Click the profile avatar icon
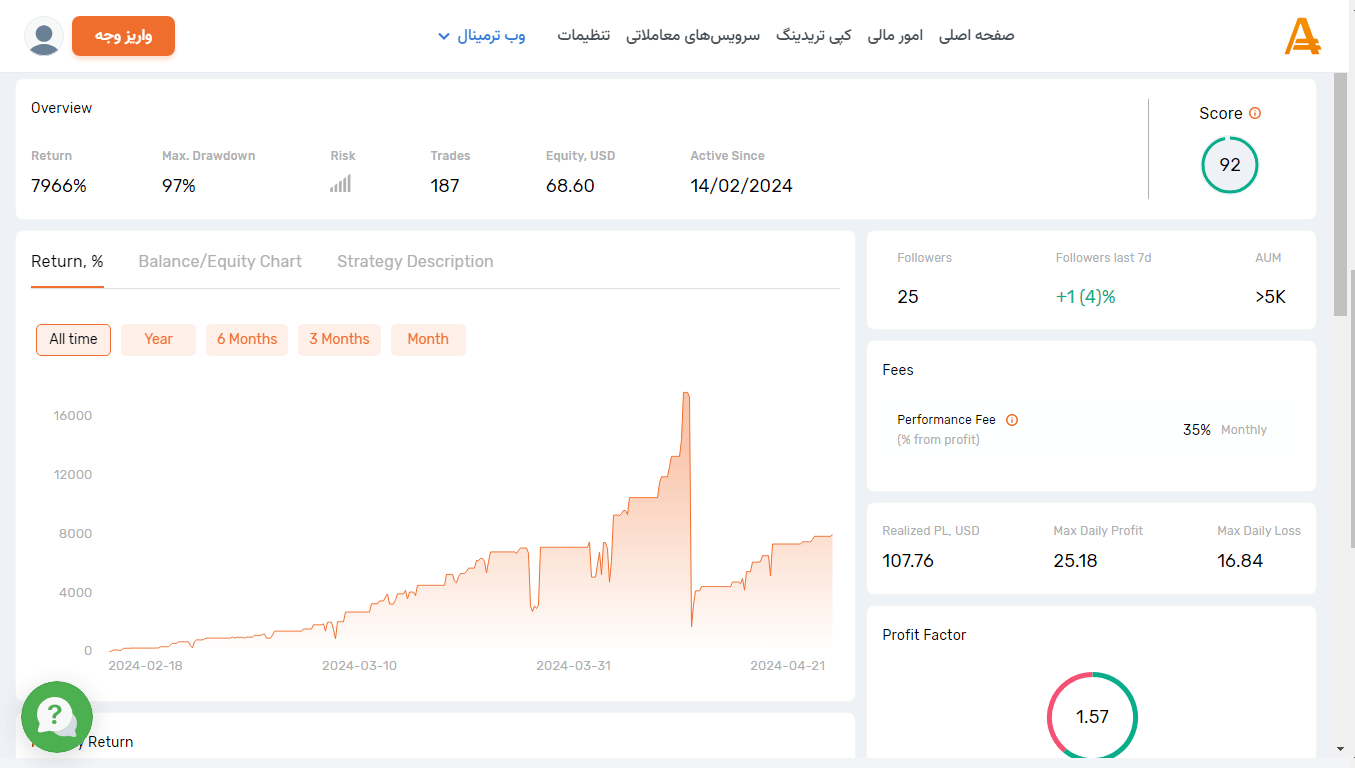 [x=42, y=35]
